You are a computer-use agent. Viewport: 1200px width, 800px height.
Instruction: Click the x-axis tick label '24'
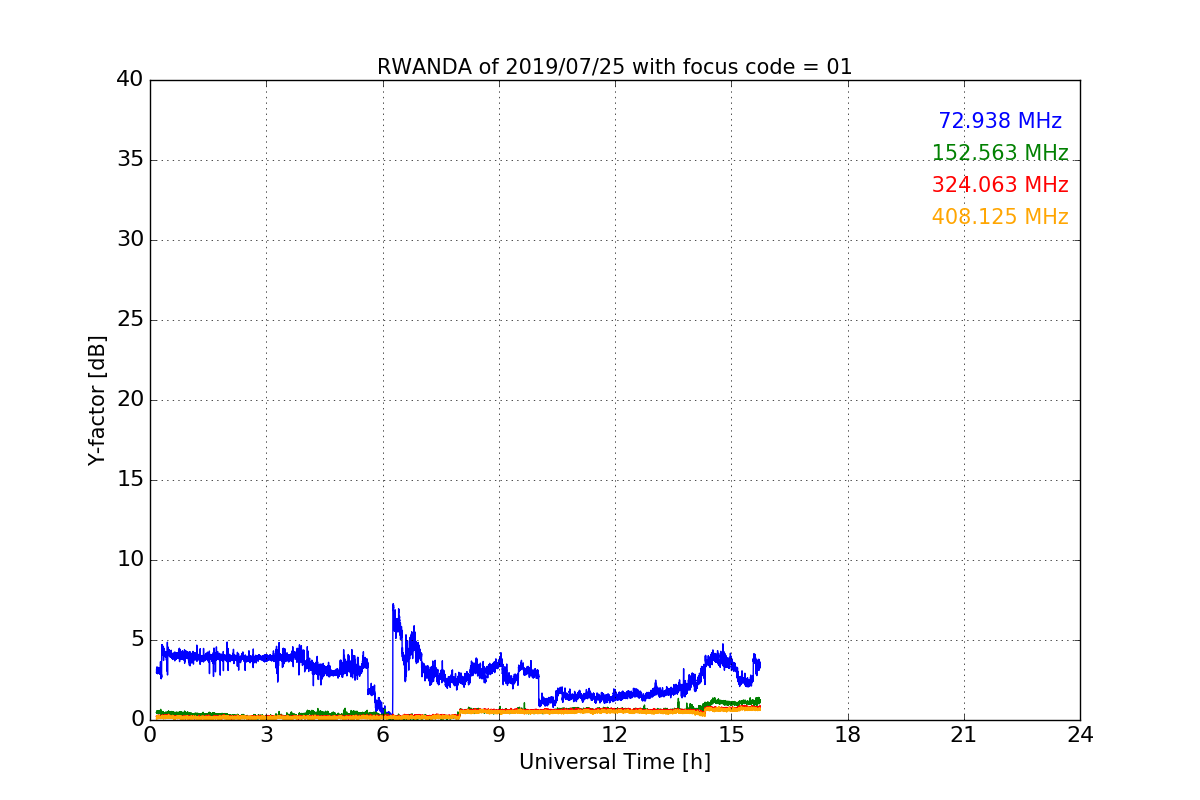pos(1080,735)
